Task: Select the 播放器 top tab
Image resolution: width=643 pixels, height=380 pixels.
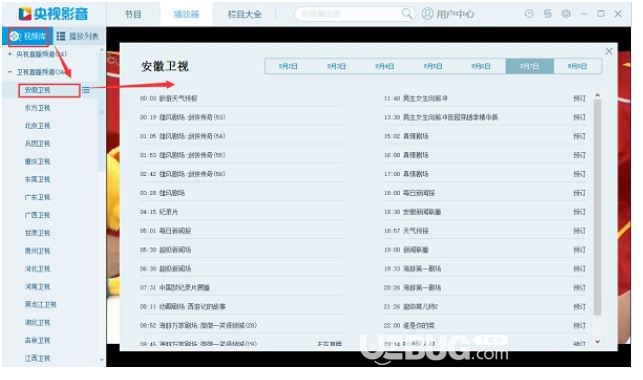Action: tap(186, 14)
